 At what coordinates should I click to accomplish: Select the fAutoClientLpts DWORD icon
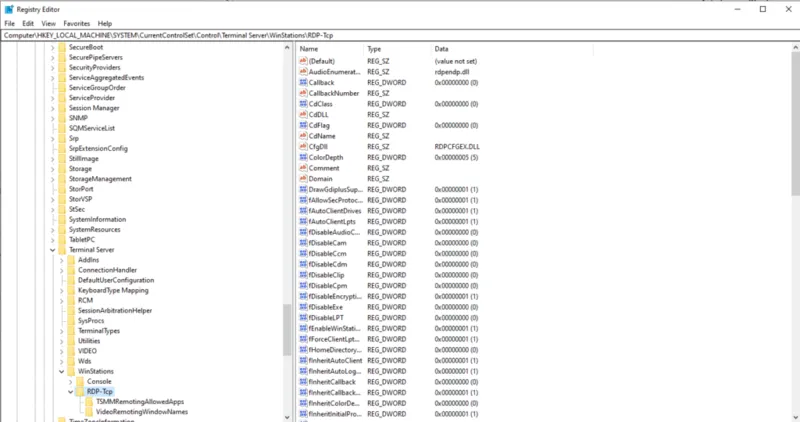click(x=303, y=222)
